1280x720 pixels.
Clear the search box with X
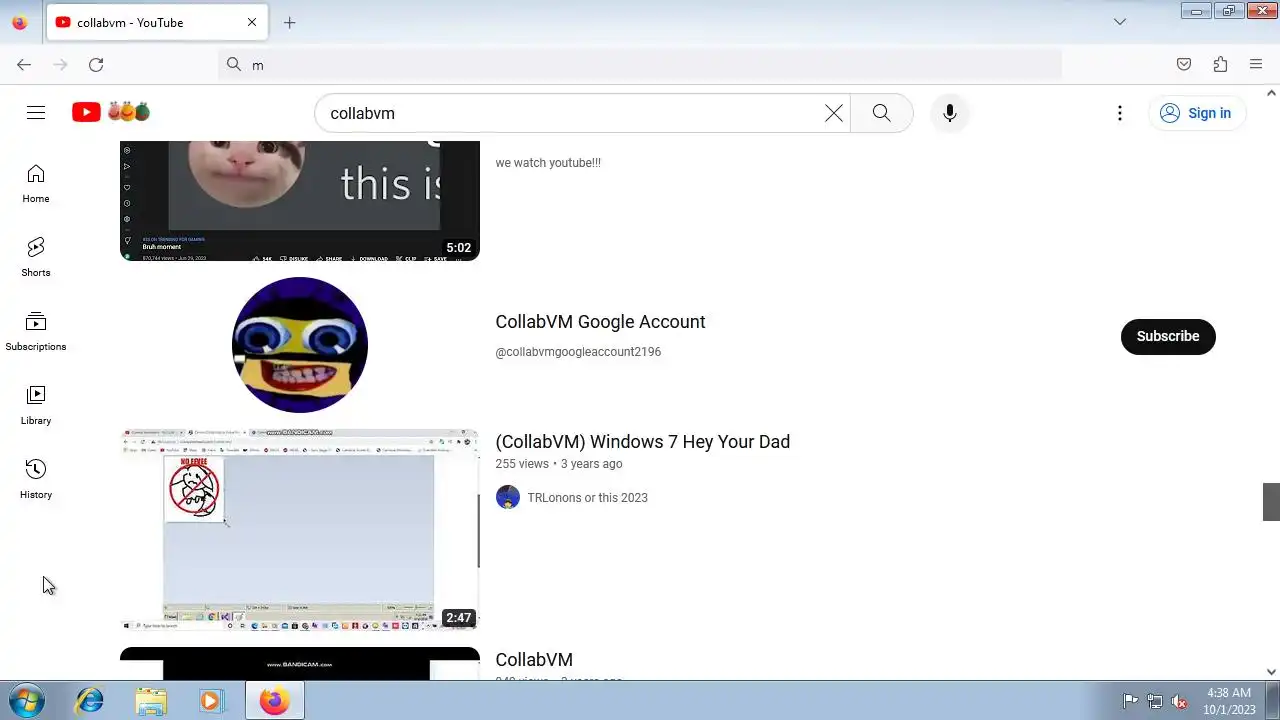pyautogui.click(x=834, y=113)
